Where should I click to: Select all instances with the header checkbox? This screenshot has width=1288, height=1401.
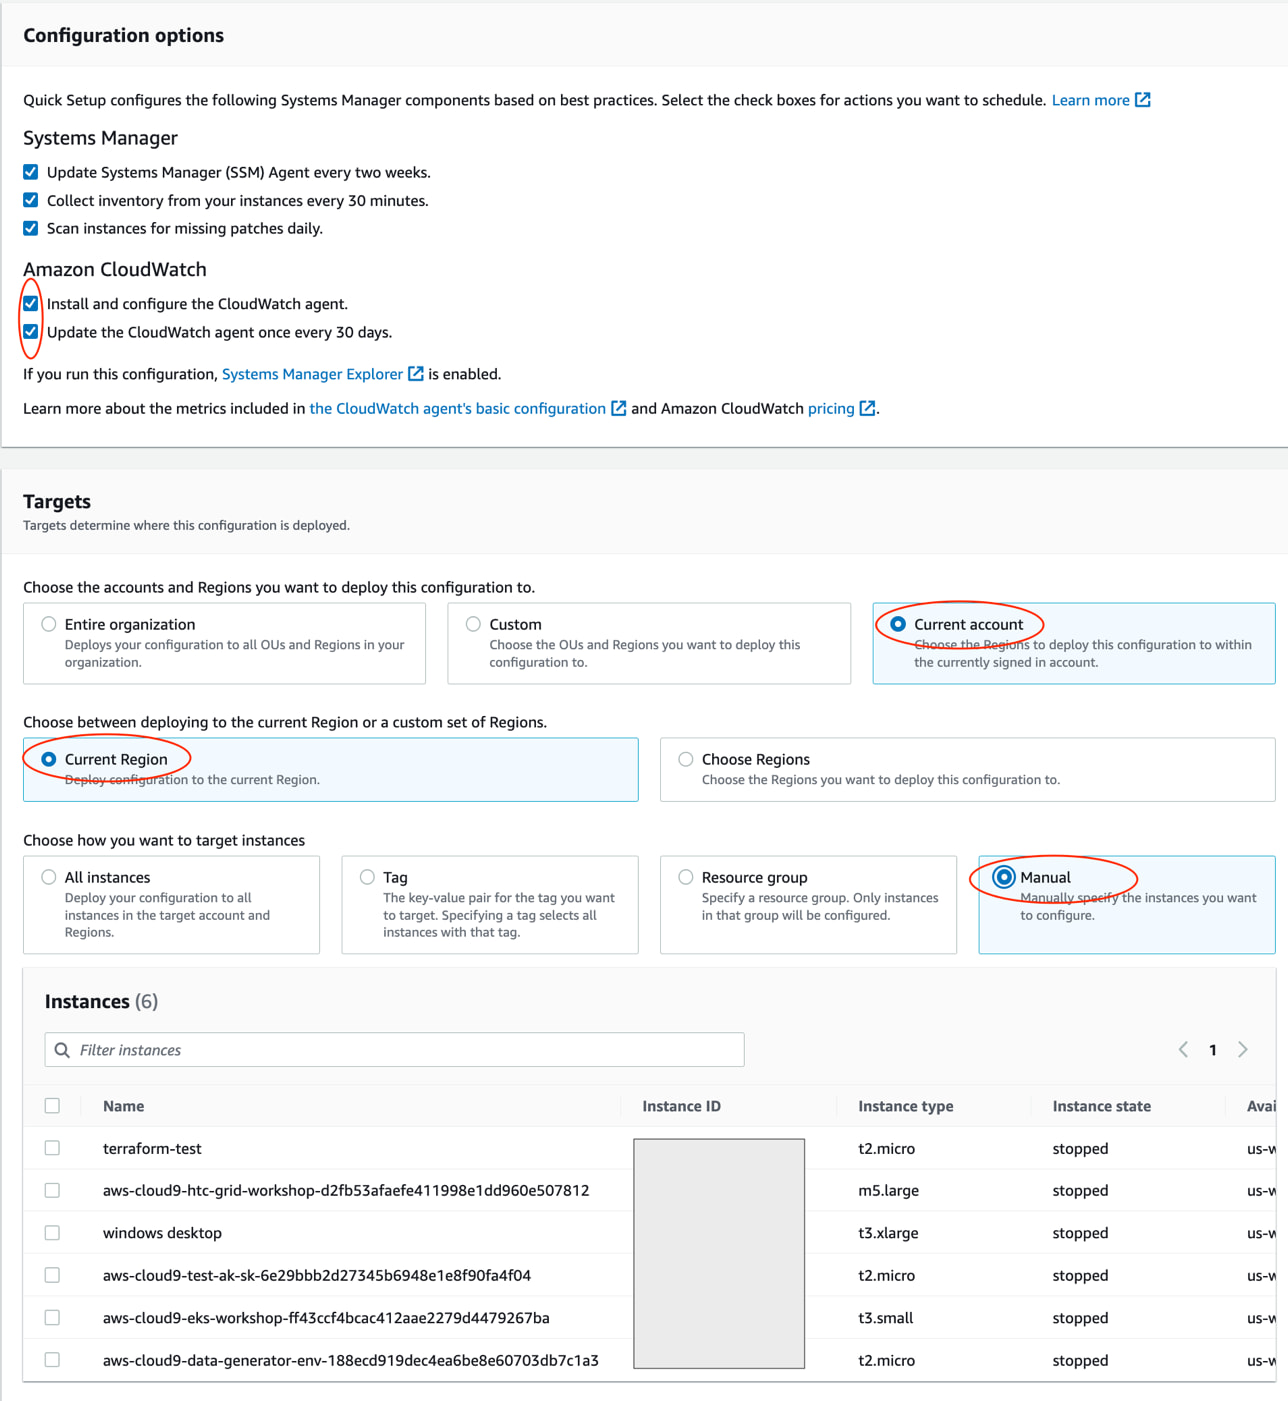52,1105
